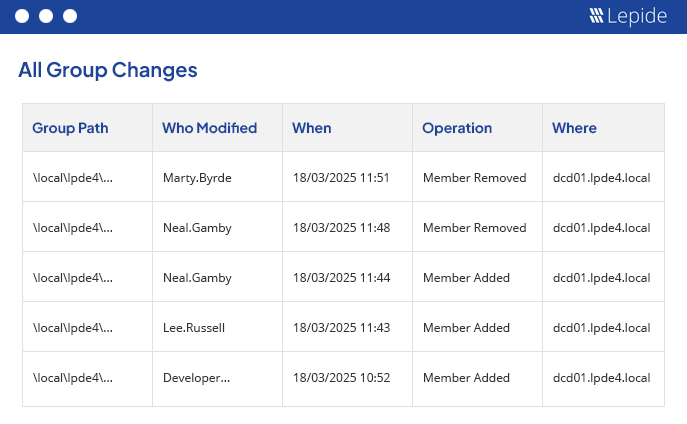
Task: Click the third white window dot
Action: coord(70,16)
